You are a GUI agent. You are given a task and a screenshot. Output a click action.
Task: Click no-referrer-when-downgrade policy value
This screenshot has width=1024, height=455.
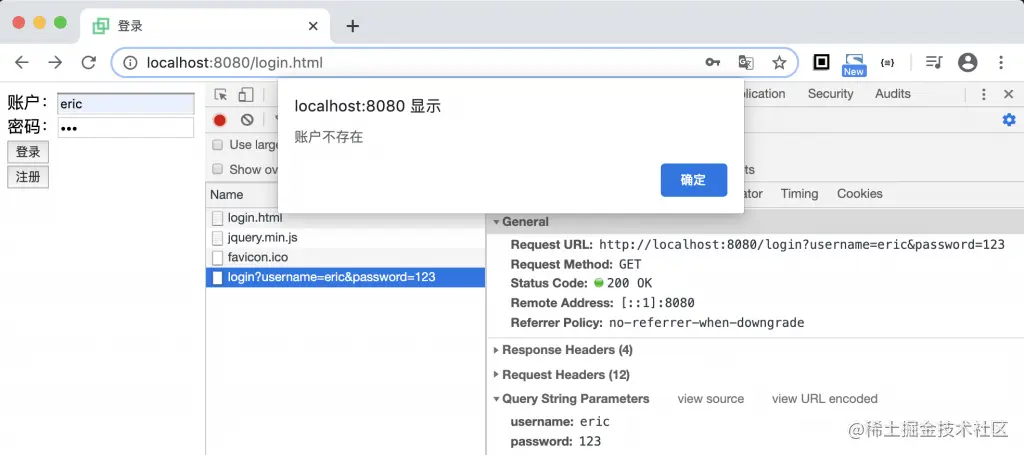[x=706, y=322]
